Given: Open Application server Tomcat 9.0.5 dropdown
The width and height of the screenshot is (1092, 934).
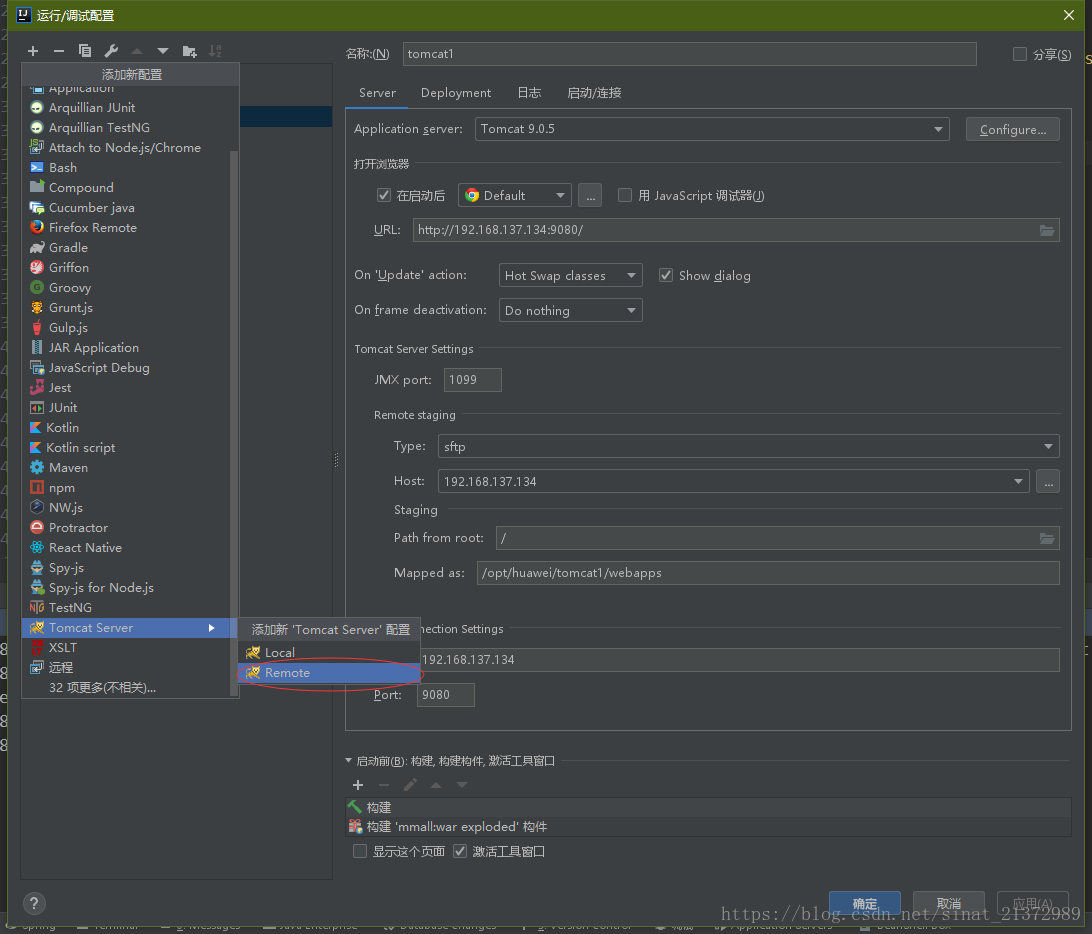Looking at the screenshot, I should [712, 129].
